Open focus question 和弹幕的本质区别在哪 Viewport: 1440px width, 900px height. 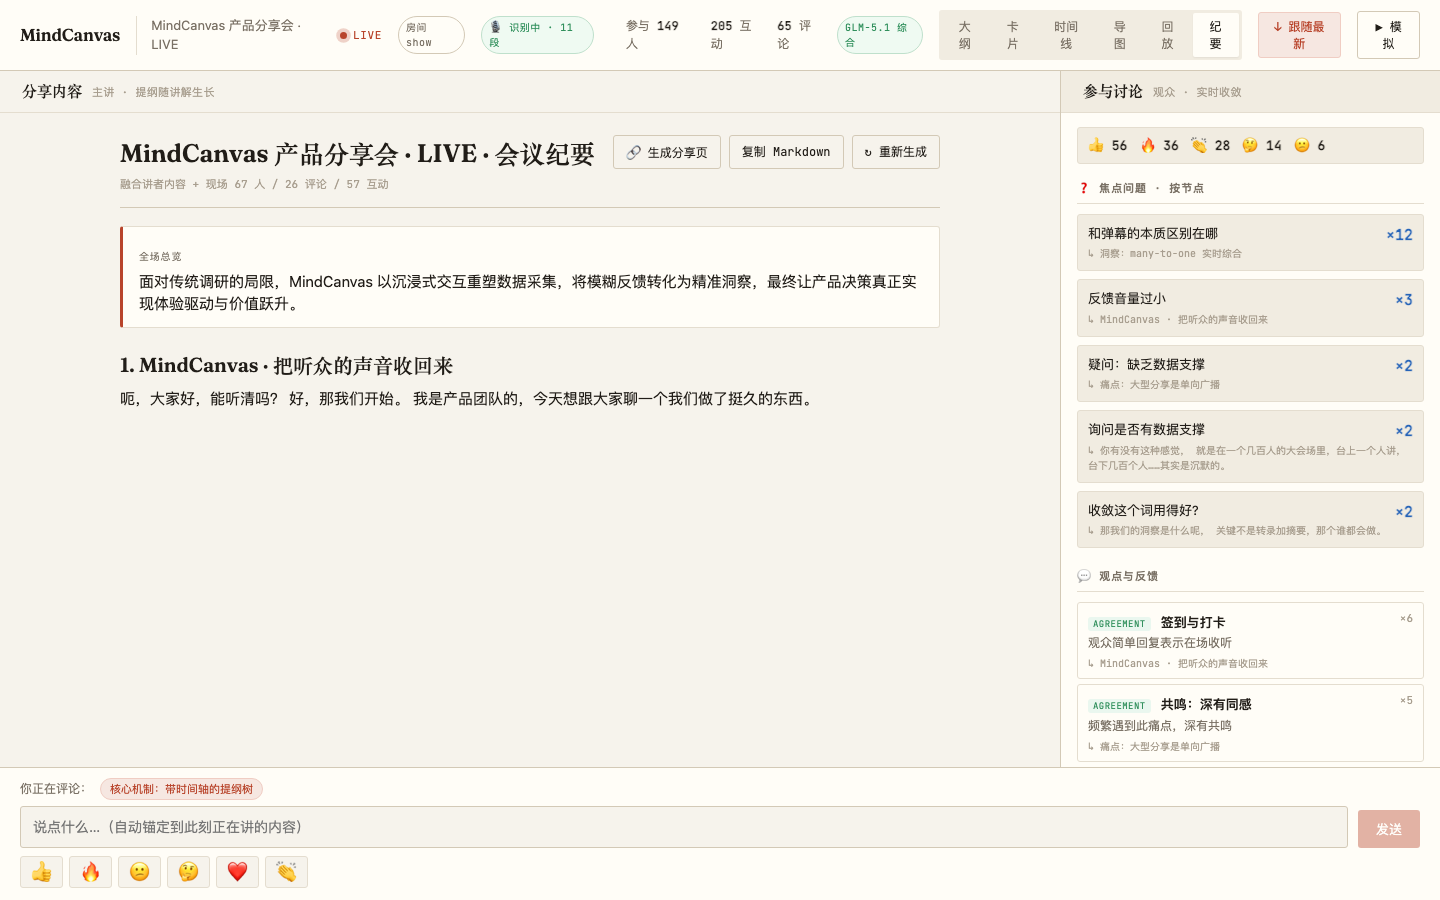(x=1250, y=242)
